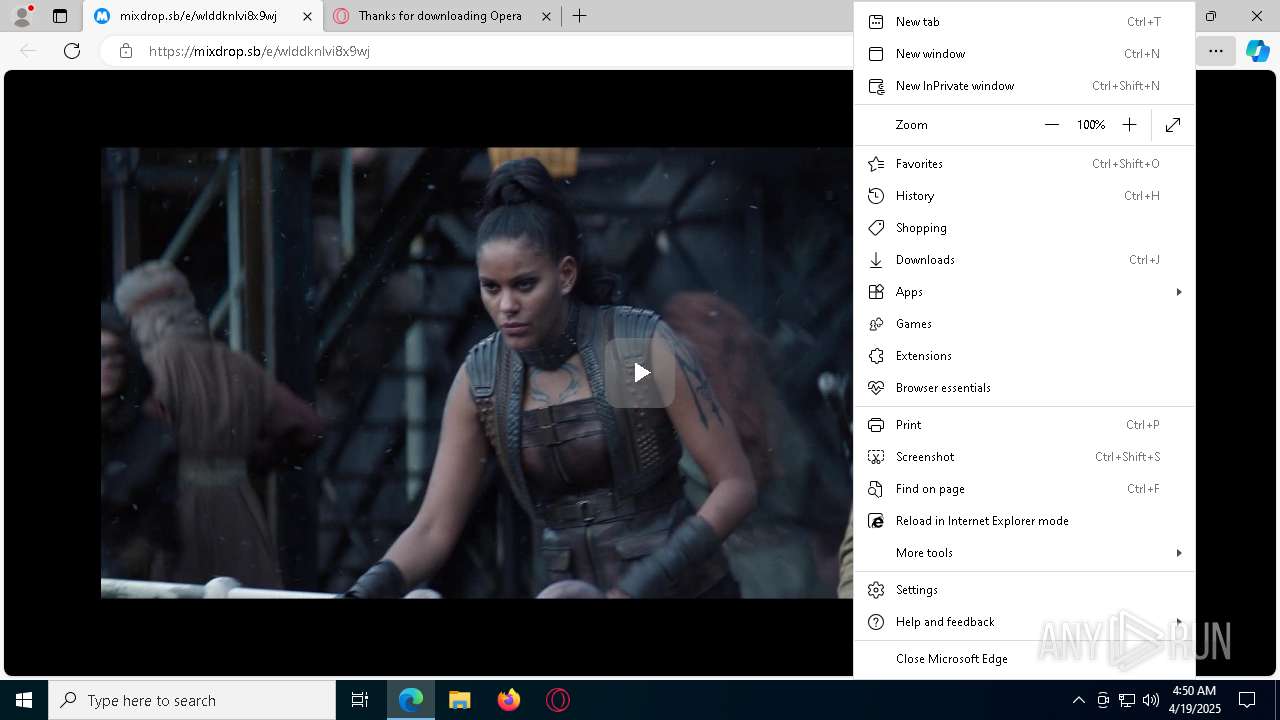Click the back navigation arrow
Image resolution: width=1280 pixels, height=720 pixels.
click(x=28, y=51)
